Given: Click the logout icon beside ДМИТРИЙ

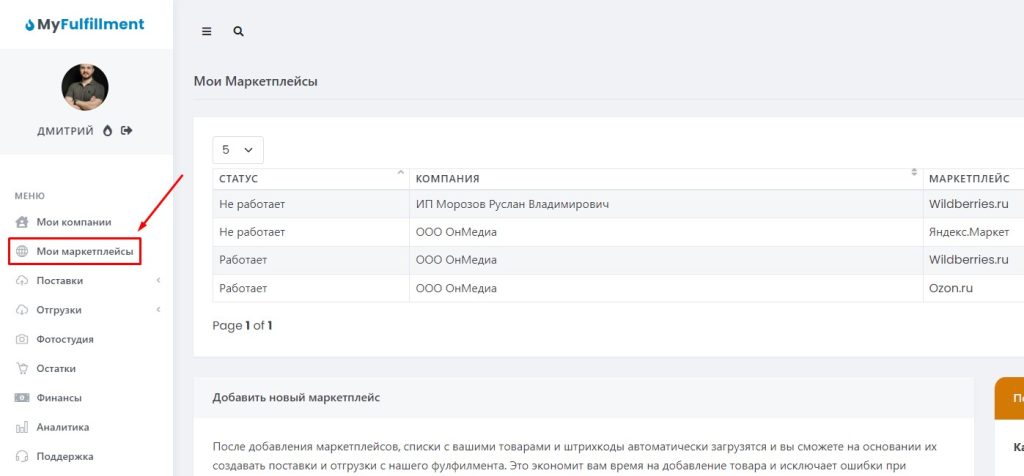Looking at the screenshot, I should coord(127,130).
